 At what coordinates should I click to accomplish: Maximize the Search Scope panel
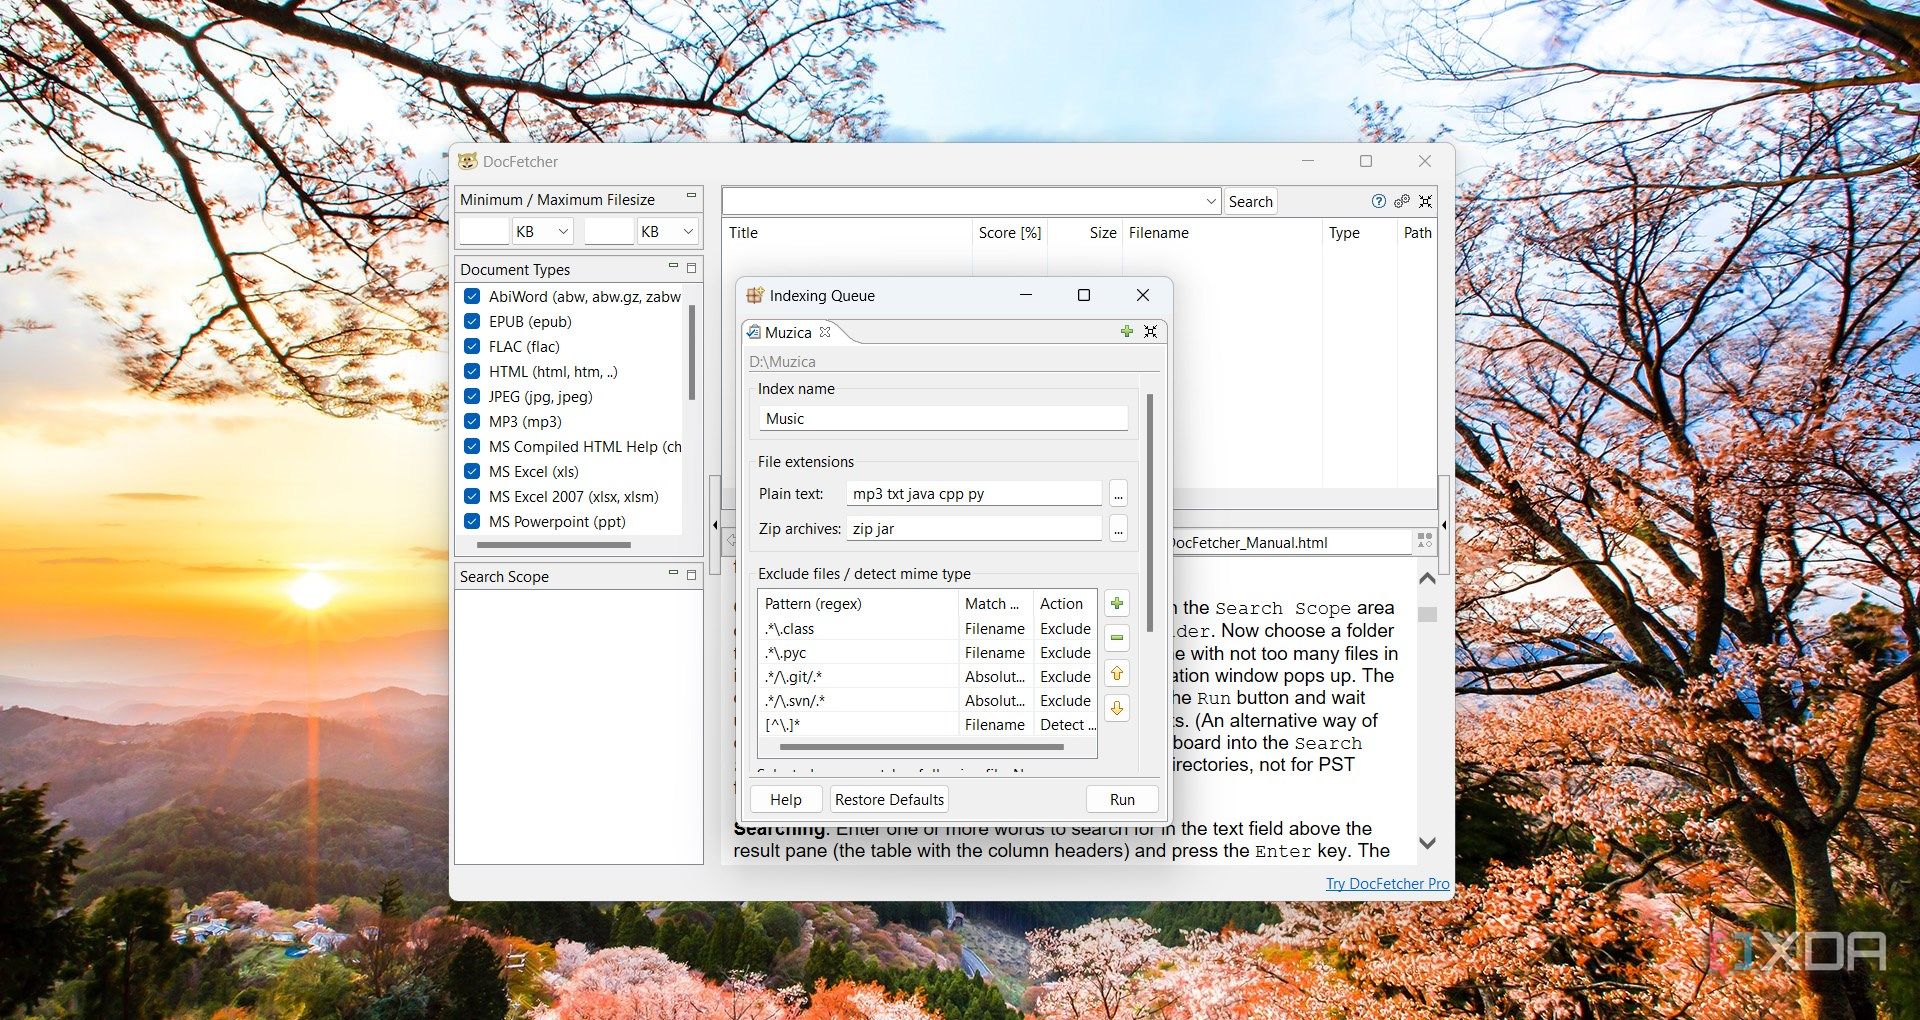click(691, 575)
